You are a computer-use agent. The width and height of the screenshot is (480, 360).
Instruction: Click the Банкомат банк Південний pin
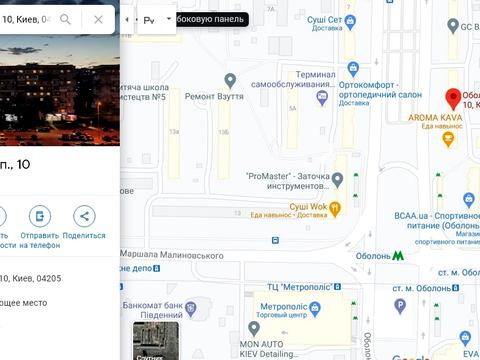pyautogui.click(x=191, y=309)
